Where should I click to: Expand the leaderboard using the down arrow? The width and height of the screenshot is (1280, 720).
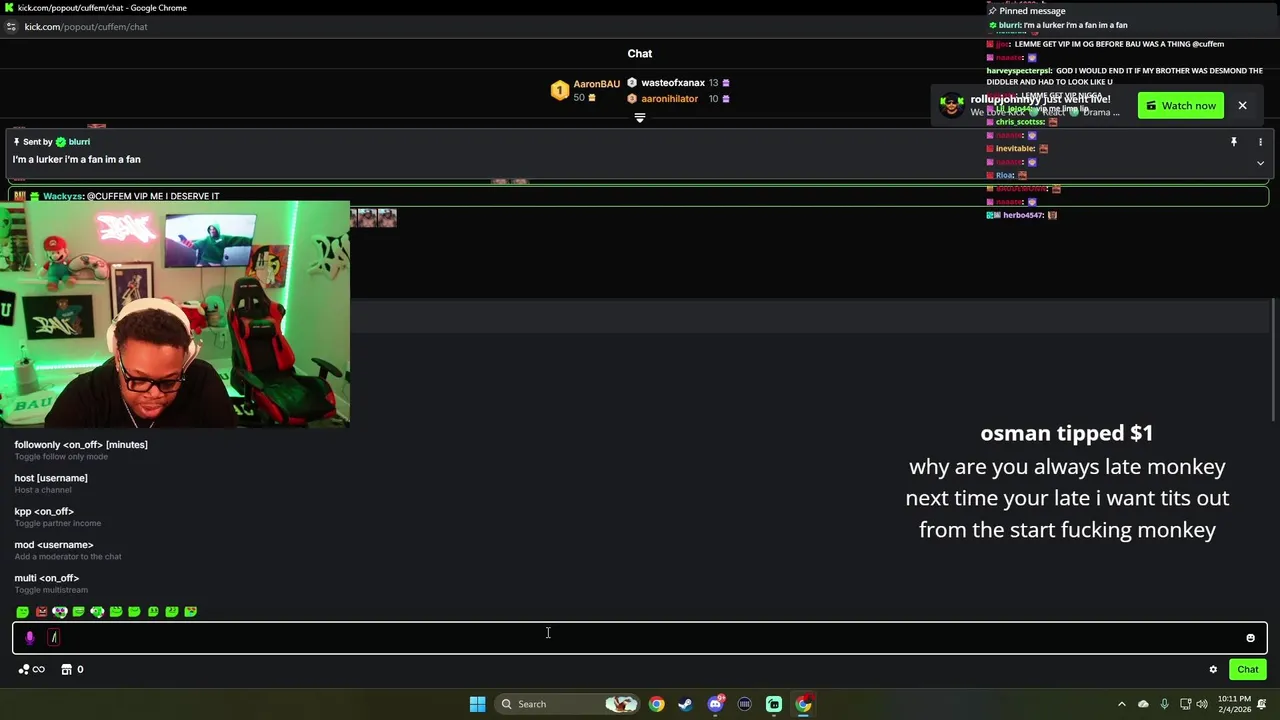[640, 118]
